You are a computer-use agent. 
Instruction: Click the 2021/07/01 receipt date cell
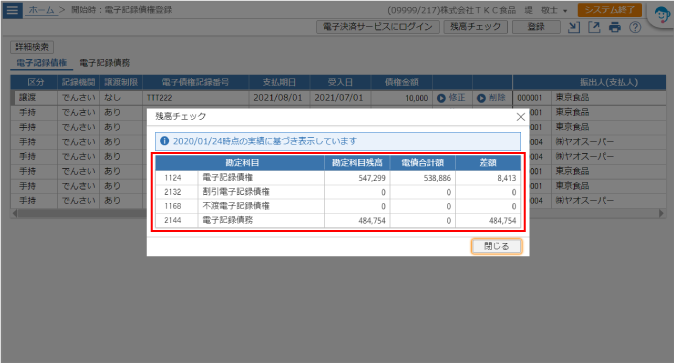(339, 98)
